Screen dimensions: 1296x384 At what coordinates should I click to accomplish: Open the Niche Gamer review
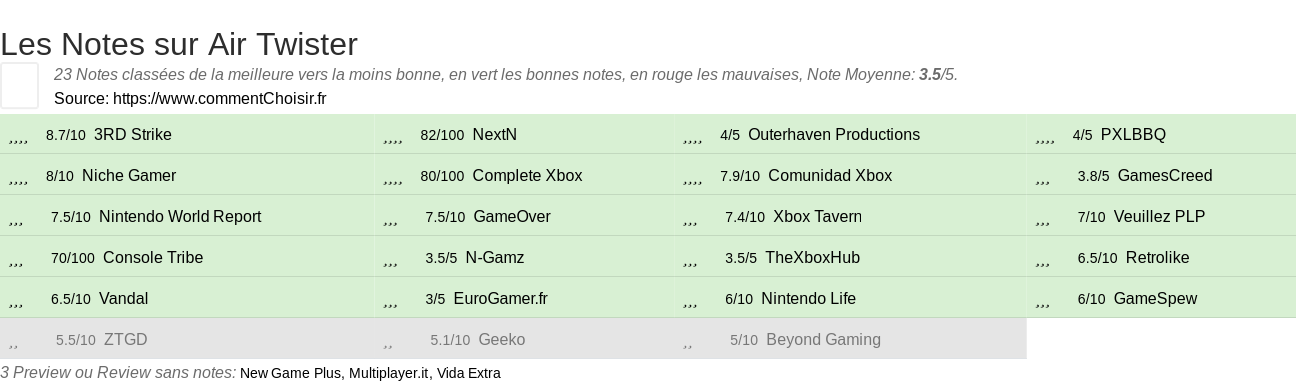(129, 176)
